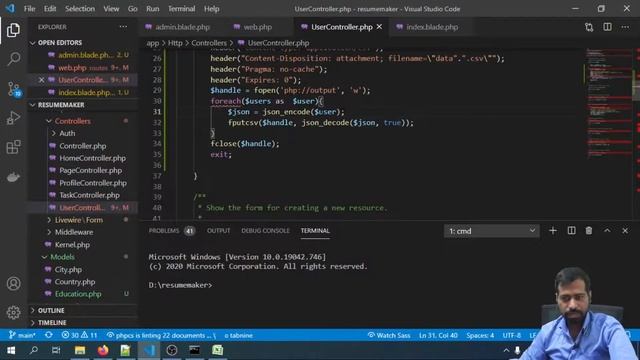Click phpcs linting status item
This screenshot has height=360, width=640.
[161, 335]
